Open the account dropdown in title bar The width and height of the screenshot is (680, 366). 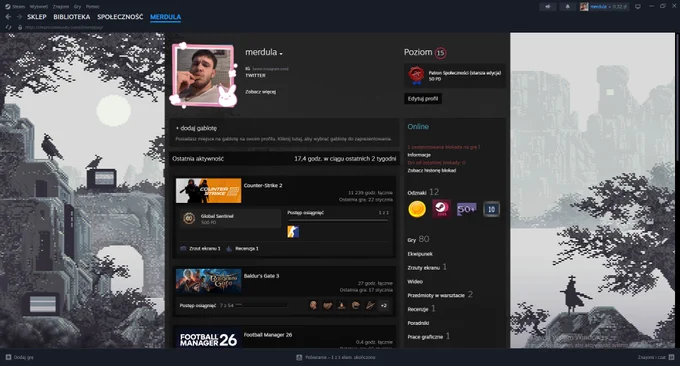(x=608, y=7)
